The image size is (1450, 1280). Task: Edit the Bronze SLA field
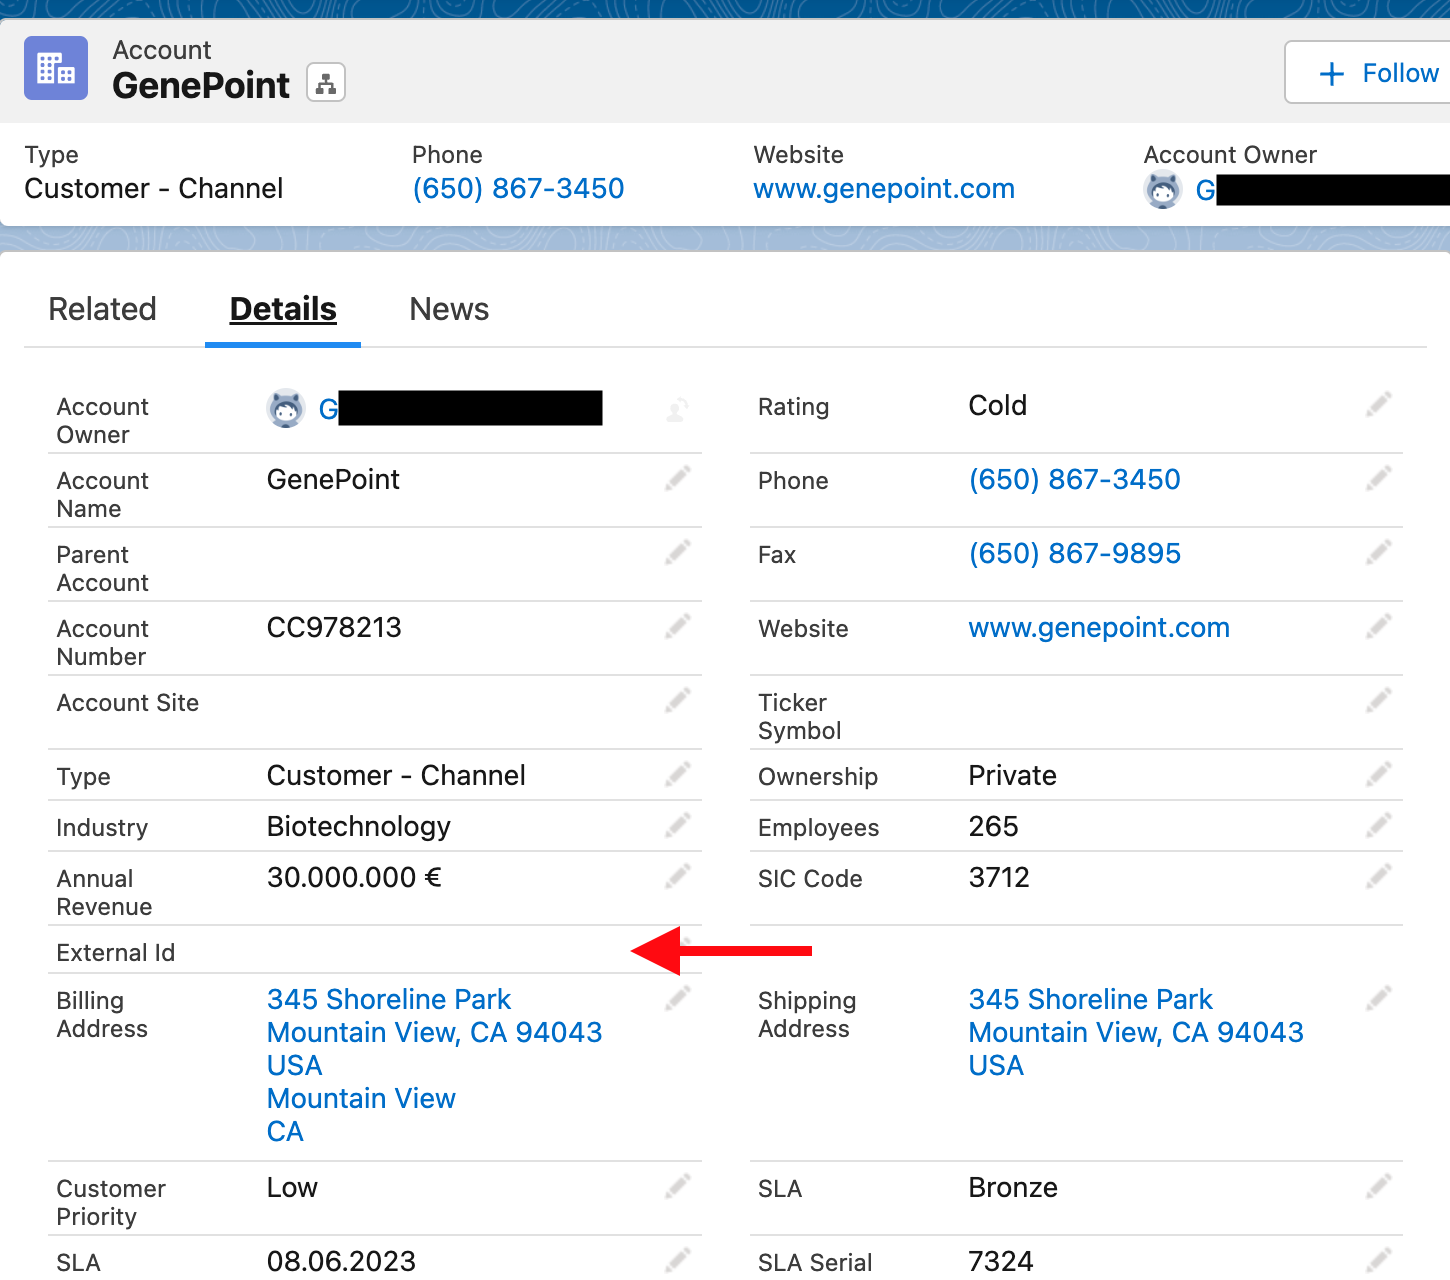(1378, 1186)
